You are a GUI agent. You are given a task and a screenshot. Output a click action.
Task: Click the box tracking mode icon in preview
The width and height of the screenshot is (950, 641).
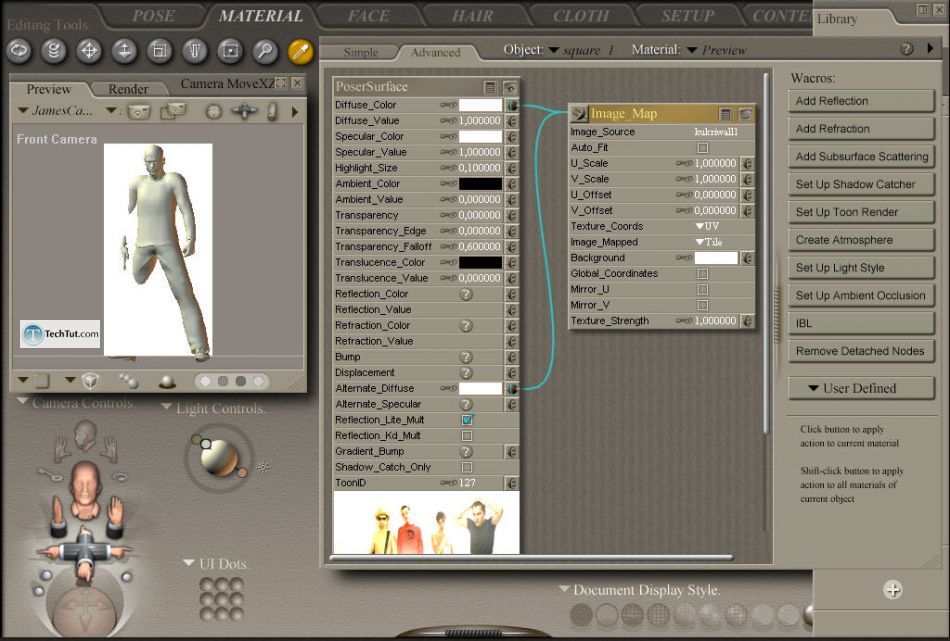coord(90,381)
